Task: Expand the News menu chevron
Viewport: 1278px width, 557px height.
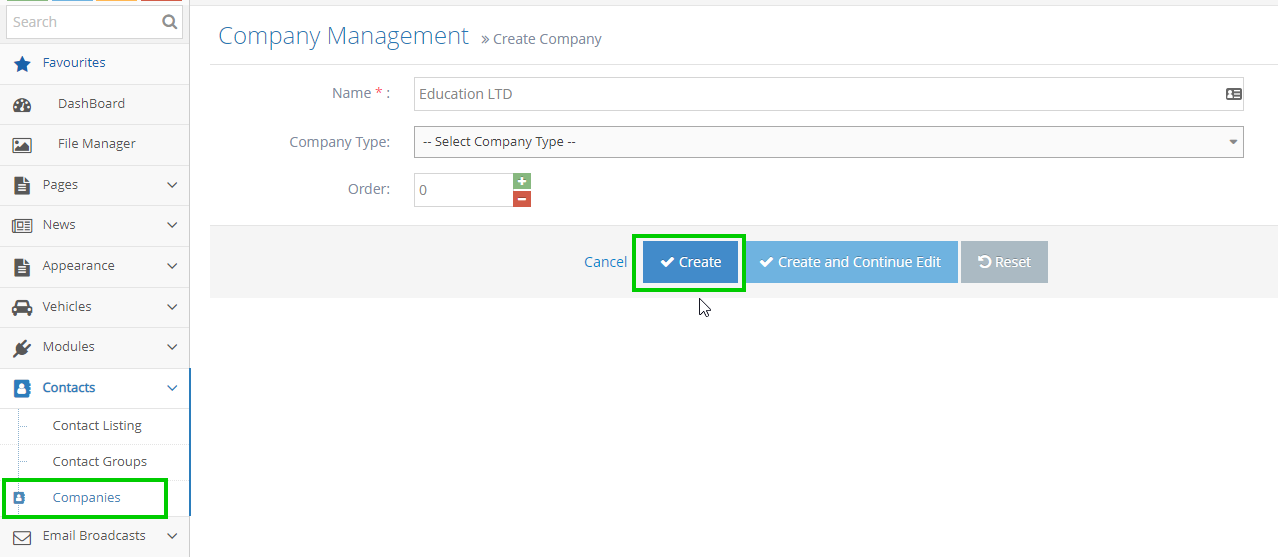Action: tap(172, 225)
